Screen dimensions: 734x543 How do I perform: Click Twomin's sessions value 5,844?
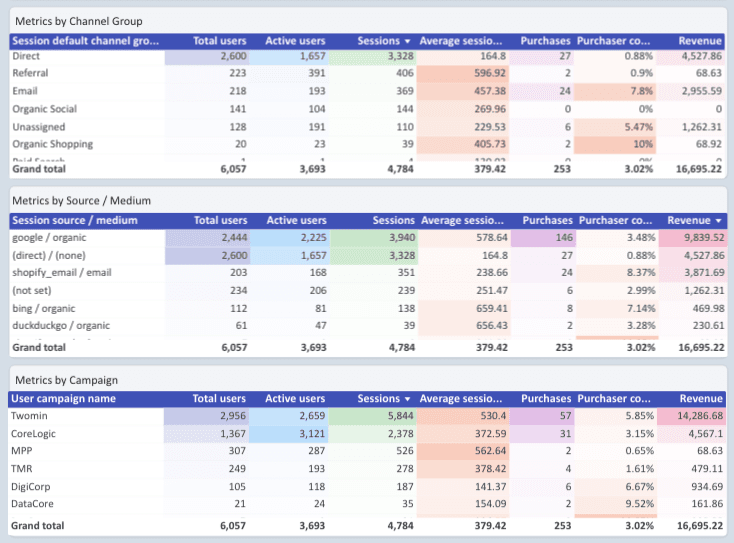[372, 416]
